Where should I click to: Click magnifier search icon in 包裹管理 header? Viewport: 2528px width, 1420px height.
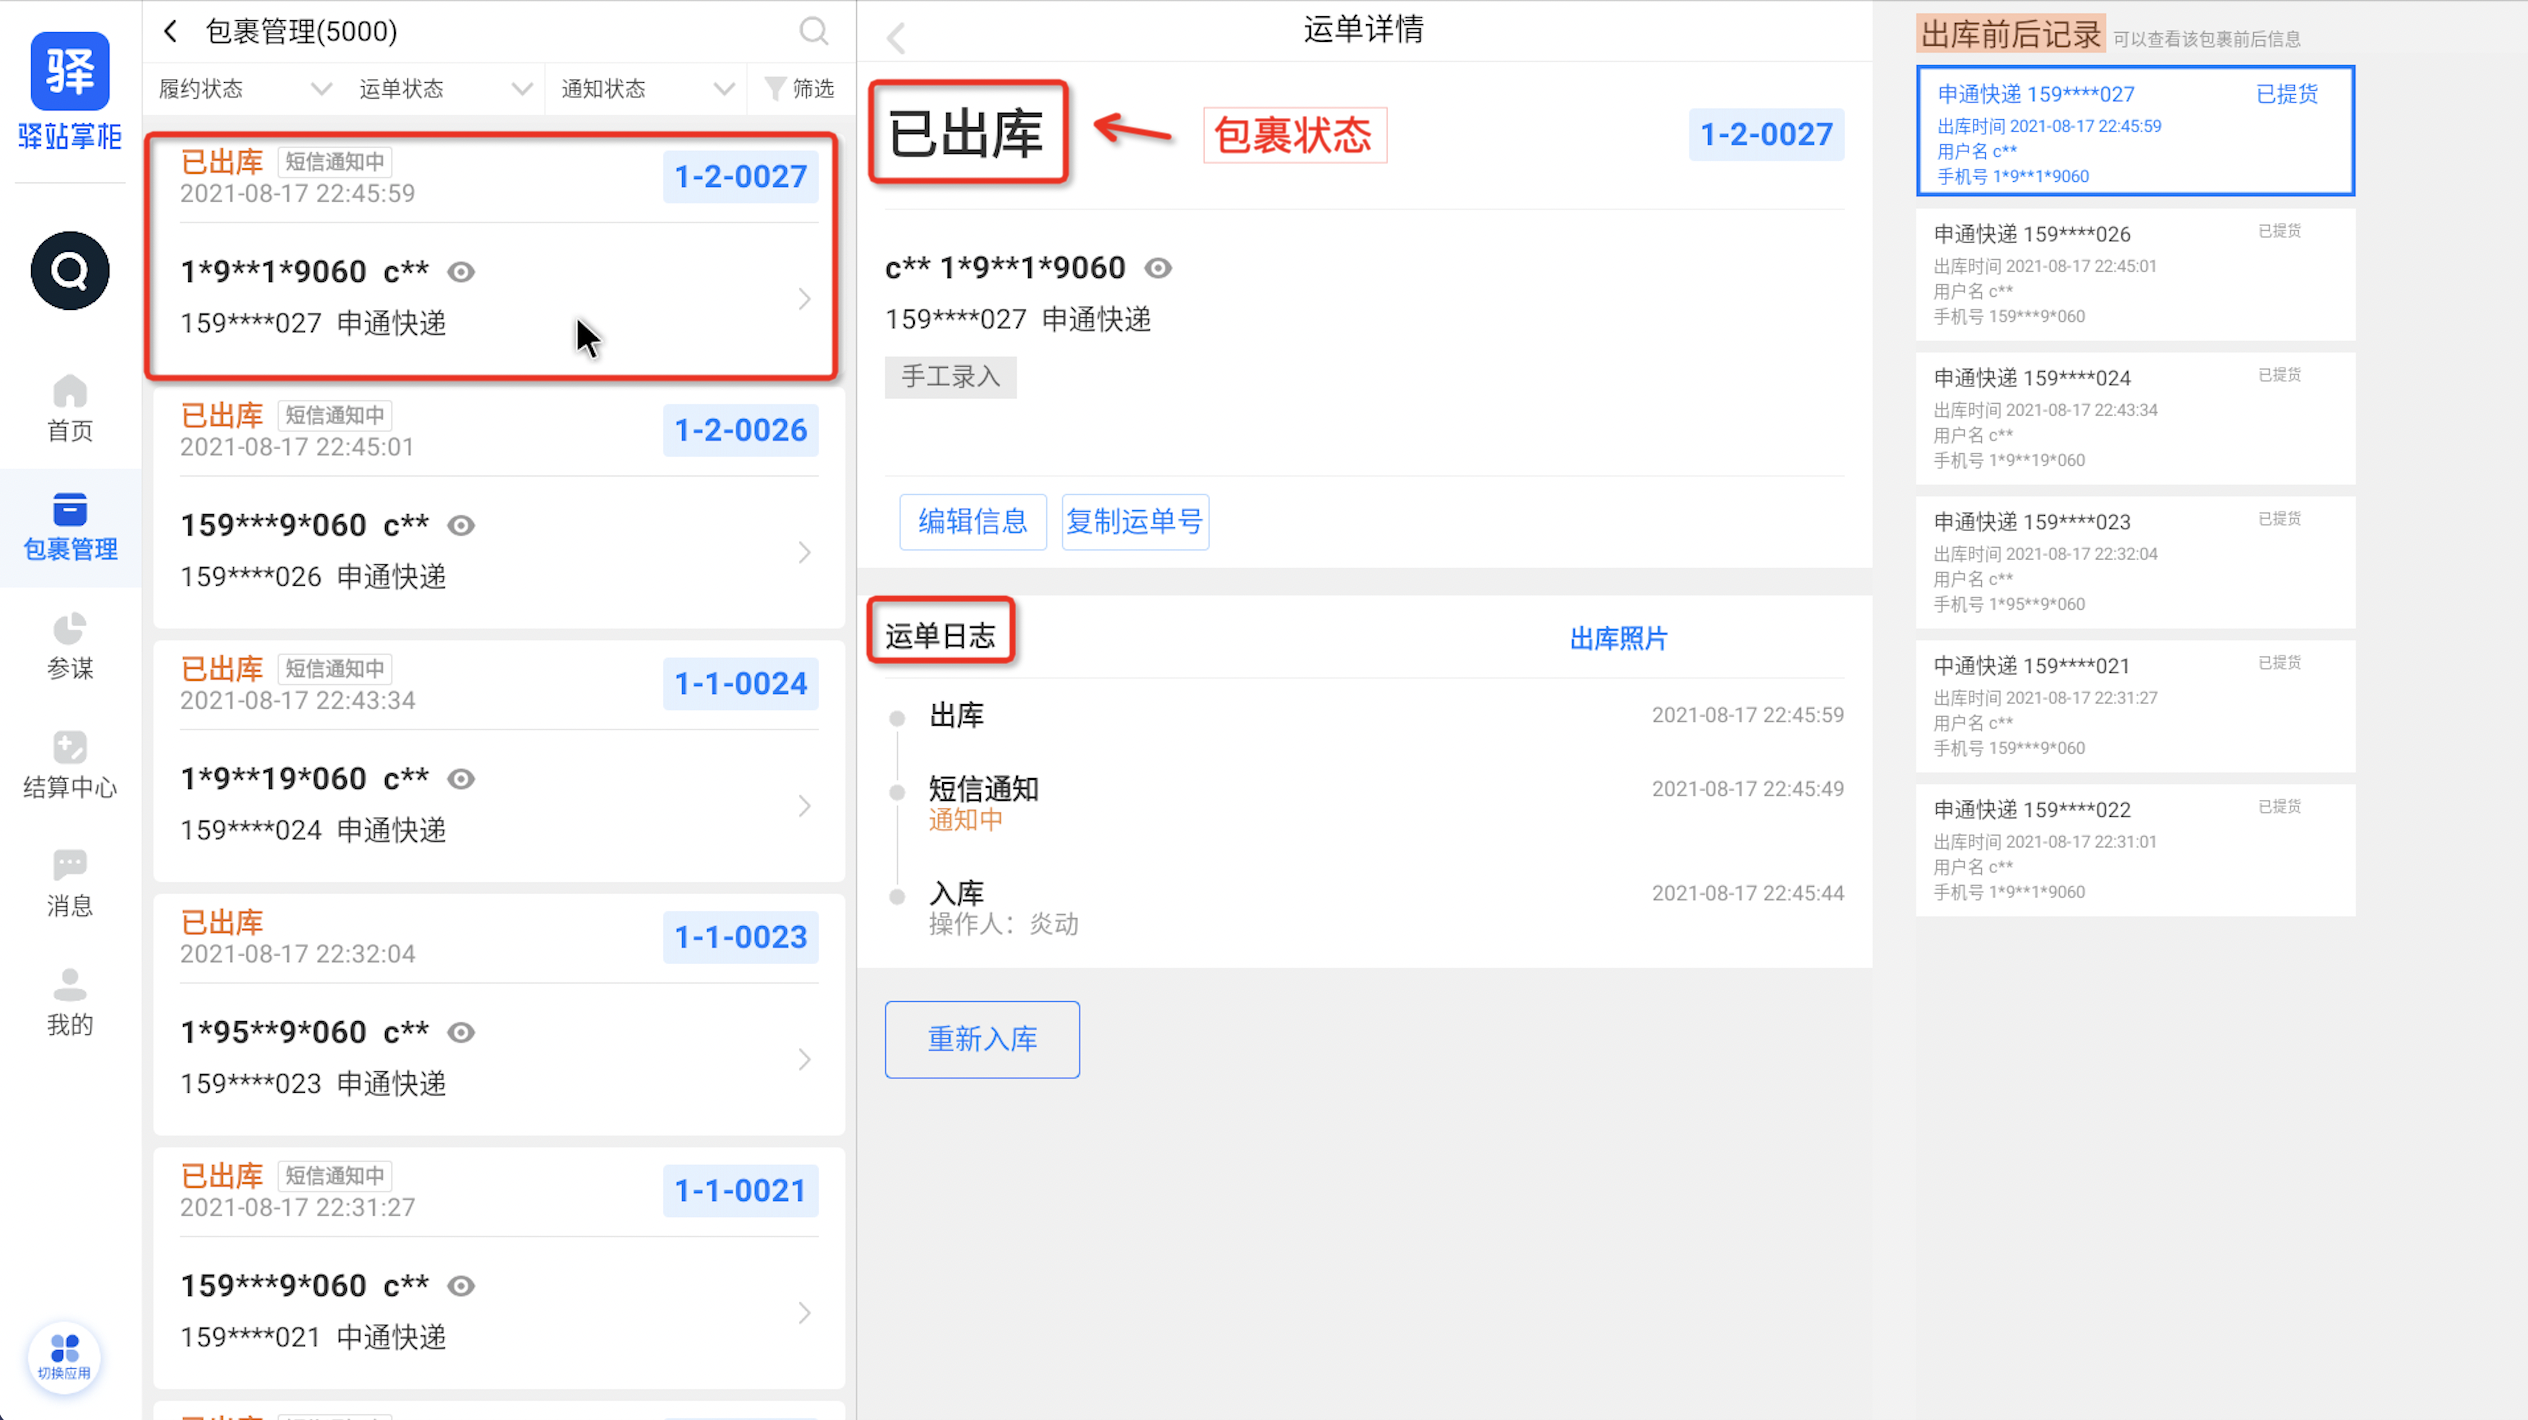click(x=814, y=31)
